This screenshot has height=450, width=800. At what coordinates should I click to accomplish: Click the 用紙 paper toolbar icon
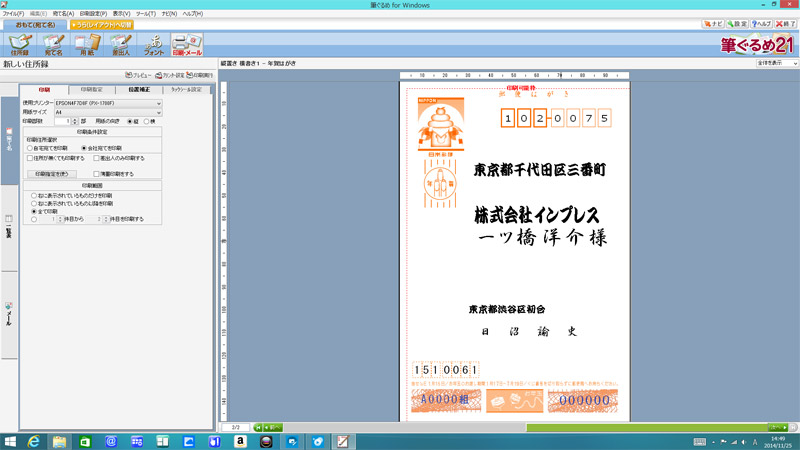87,44
